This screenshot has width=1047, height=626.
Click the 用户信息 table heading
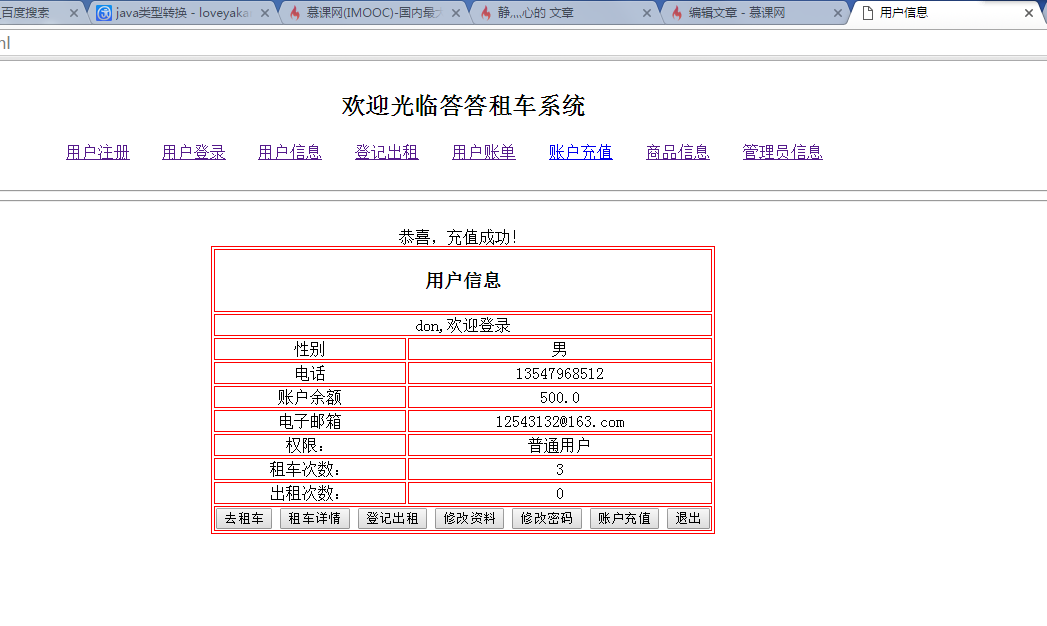click(x=463, y=280)
